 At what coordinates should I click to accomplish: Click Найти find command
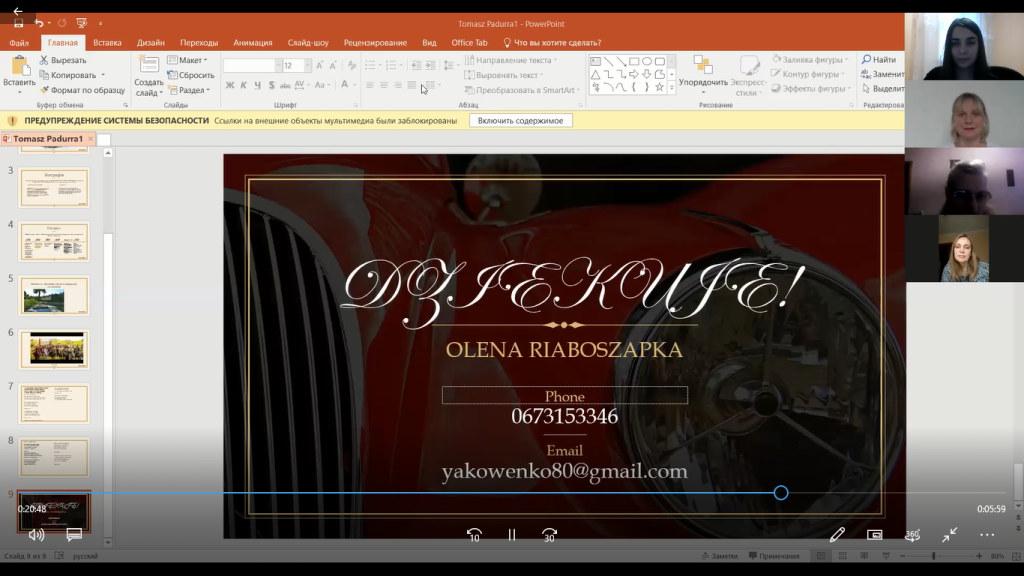pyautogui.click(x=879, y=59)
